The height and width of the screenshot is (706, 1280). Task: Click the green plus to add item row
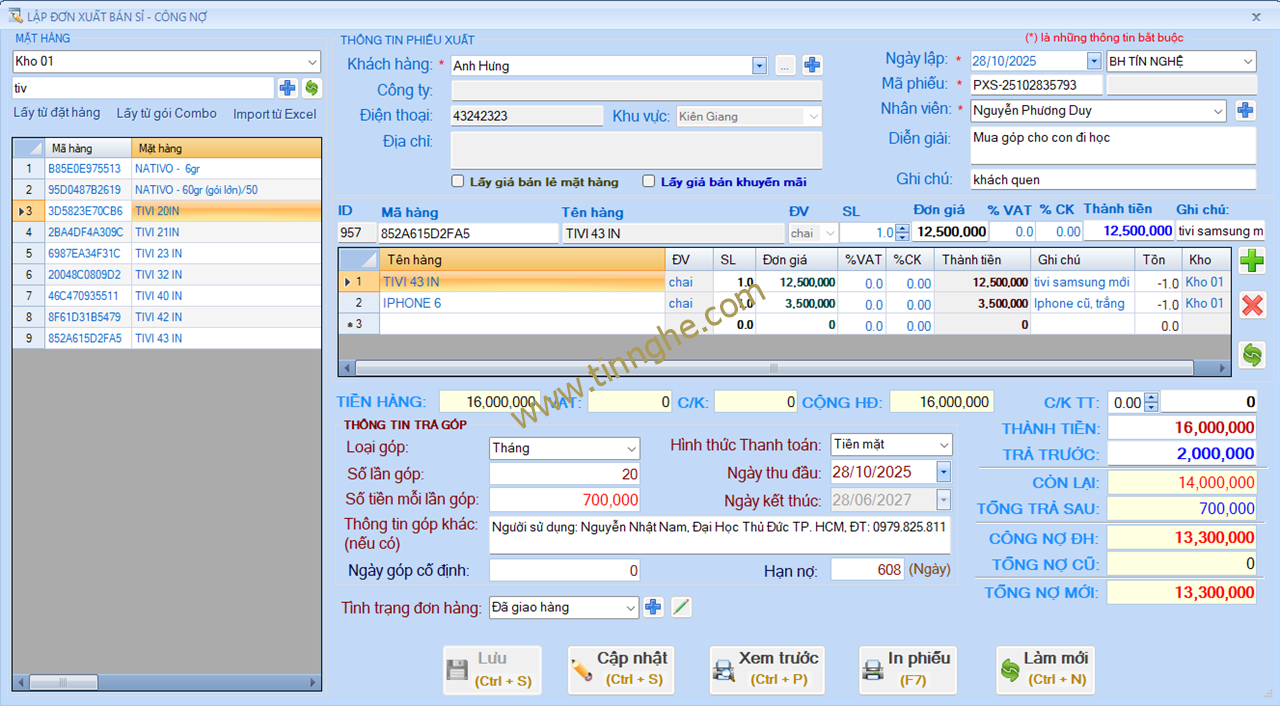click(x=1251, y=261)
